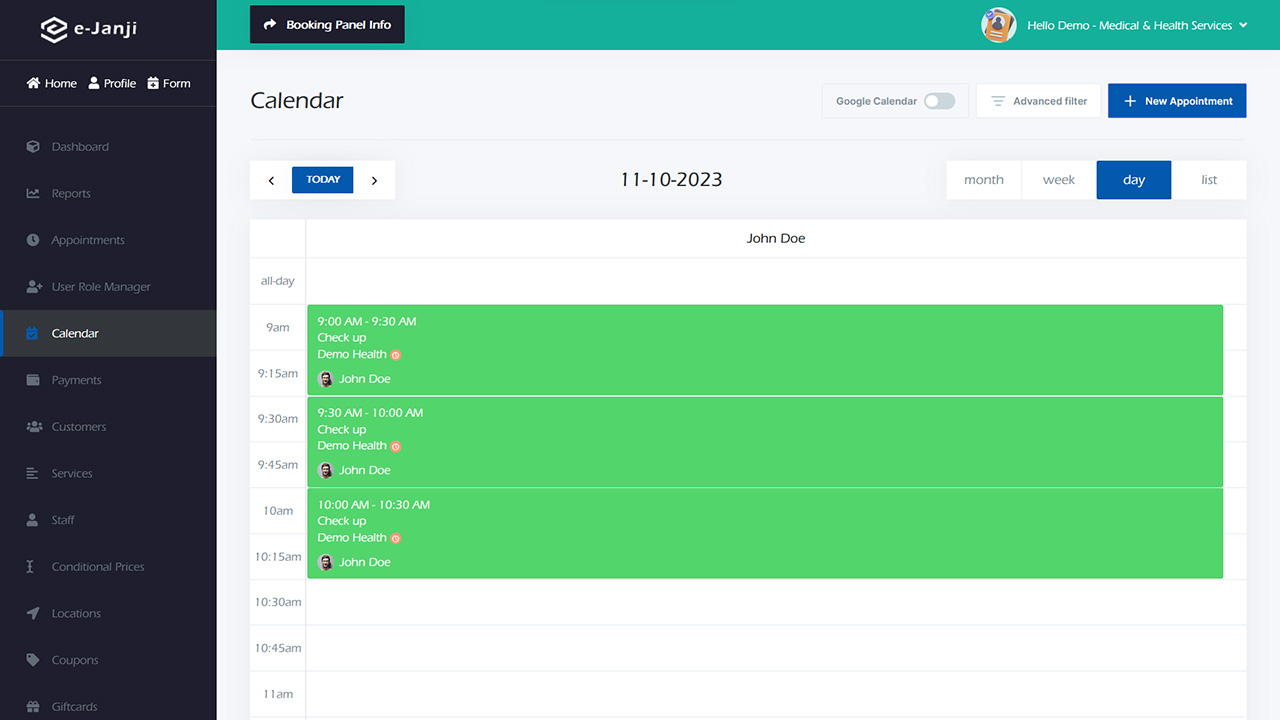1280x720 pixels.
Task: Select the Staff person icon
Action: tap(33, 520)
